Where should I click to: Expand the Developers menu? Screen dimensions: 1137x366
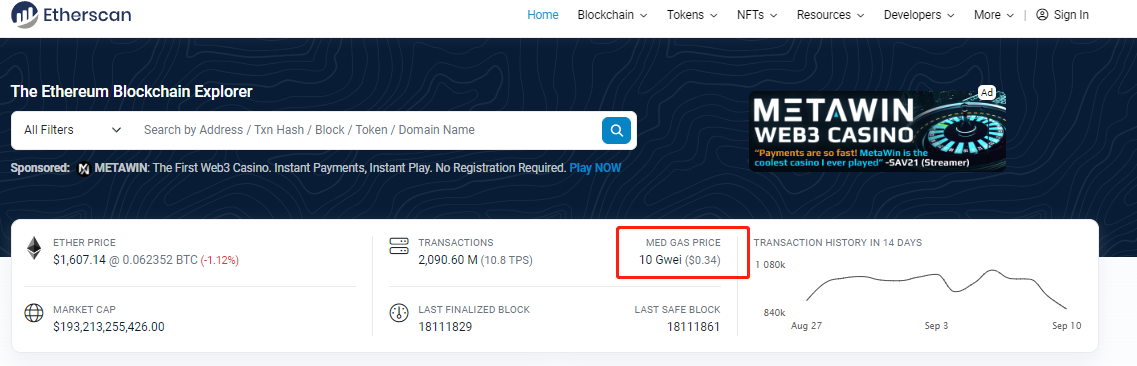tap(919, 14)
